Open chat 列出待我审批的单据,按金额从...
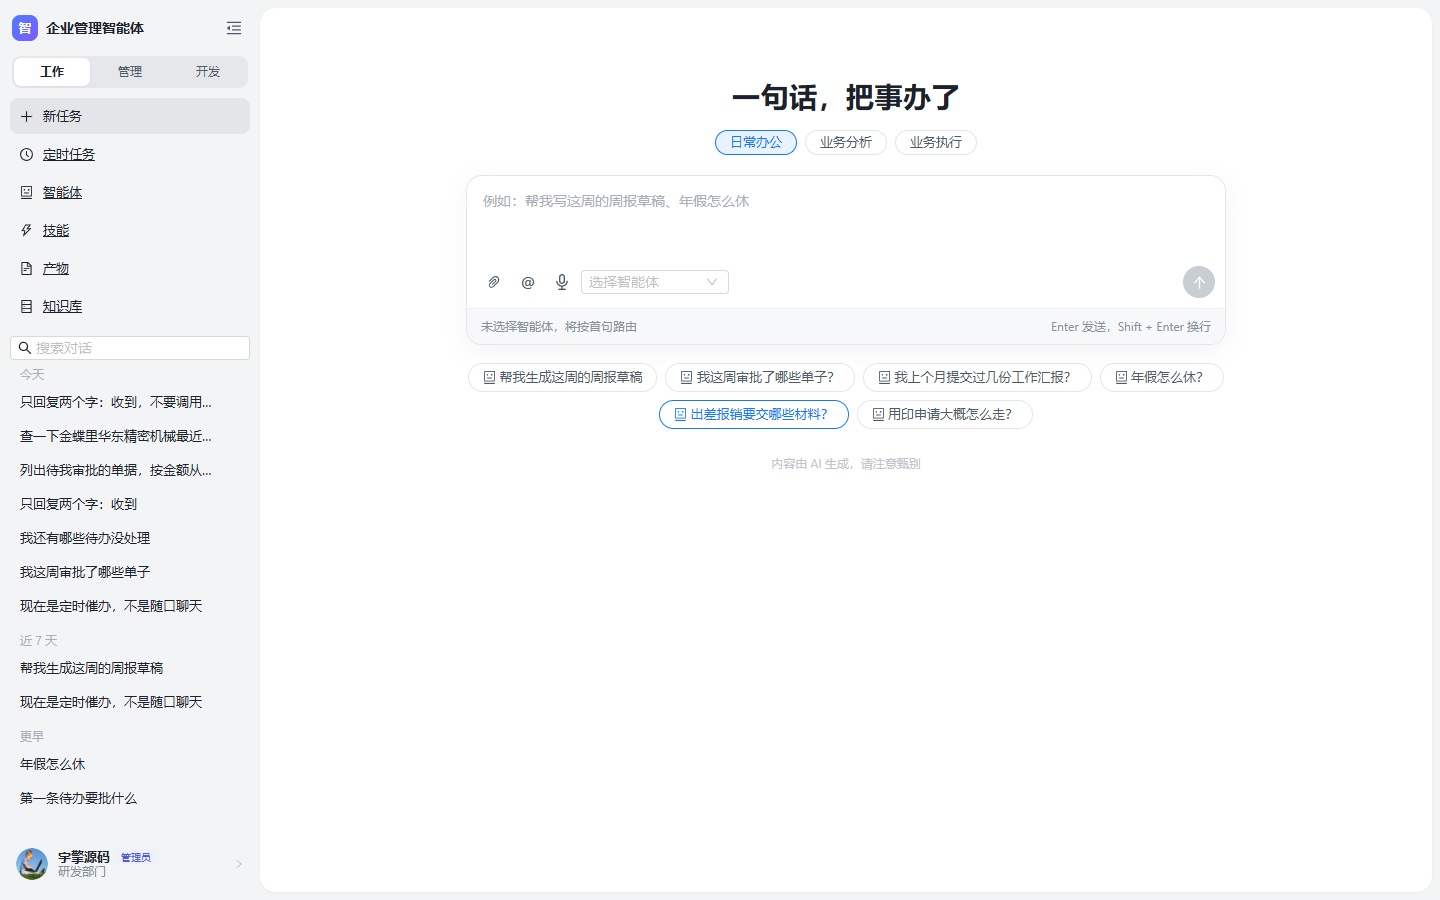Viewport: 1440px width, 900px height. (130, 470)
